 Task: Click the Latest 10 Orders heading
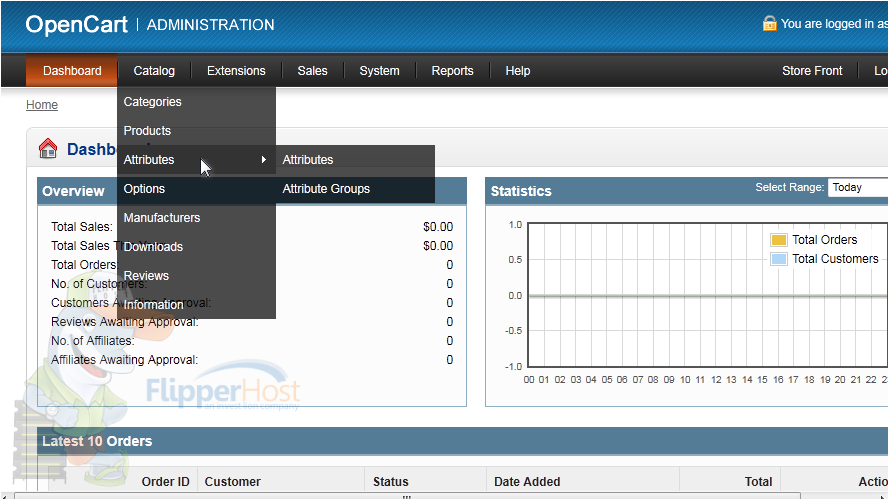click(97, 441)
